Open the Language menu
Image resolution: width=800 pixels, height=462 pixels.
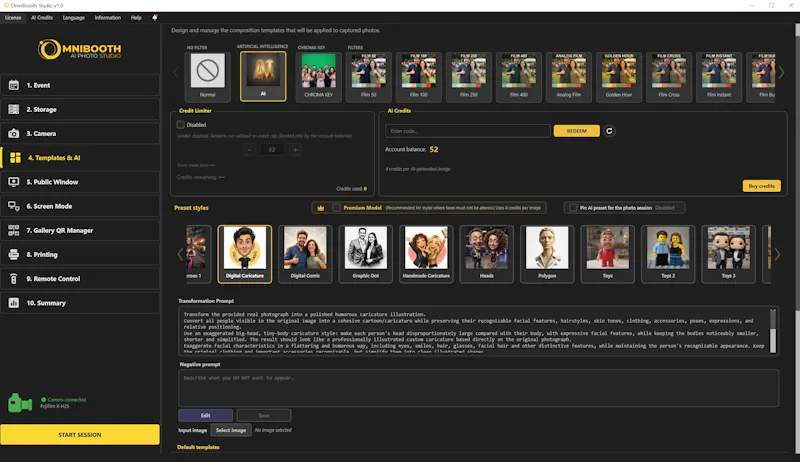tap(73, 17)
